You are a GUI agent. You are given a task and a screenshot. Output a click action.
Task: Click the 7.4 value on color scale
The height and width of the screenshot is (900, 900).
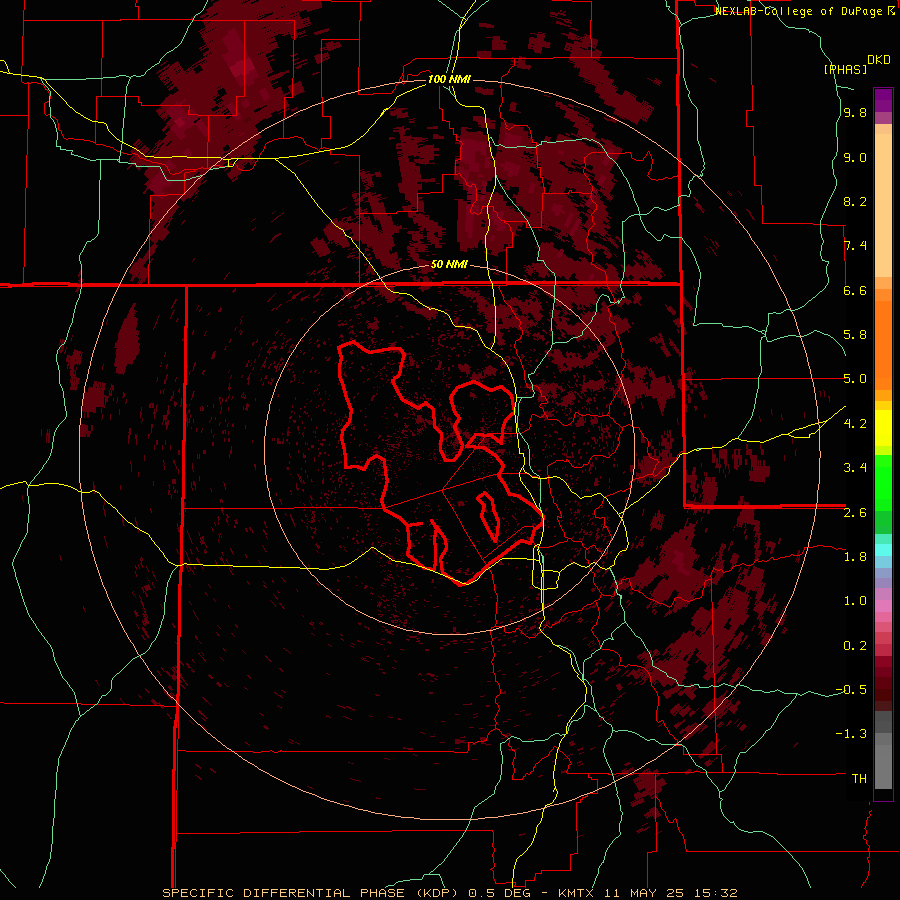[855, 246]
